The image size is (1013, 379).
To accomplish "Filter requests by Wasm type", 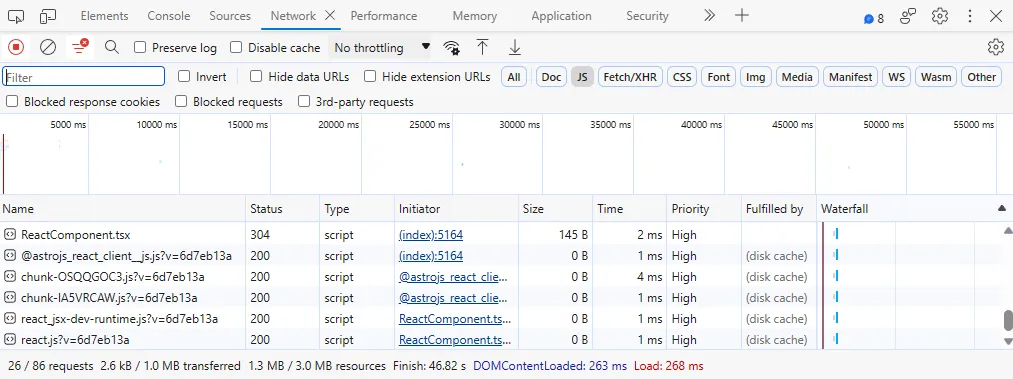I will [936, 77].
